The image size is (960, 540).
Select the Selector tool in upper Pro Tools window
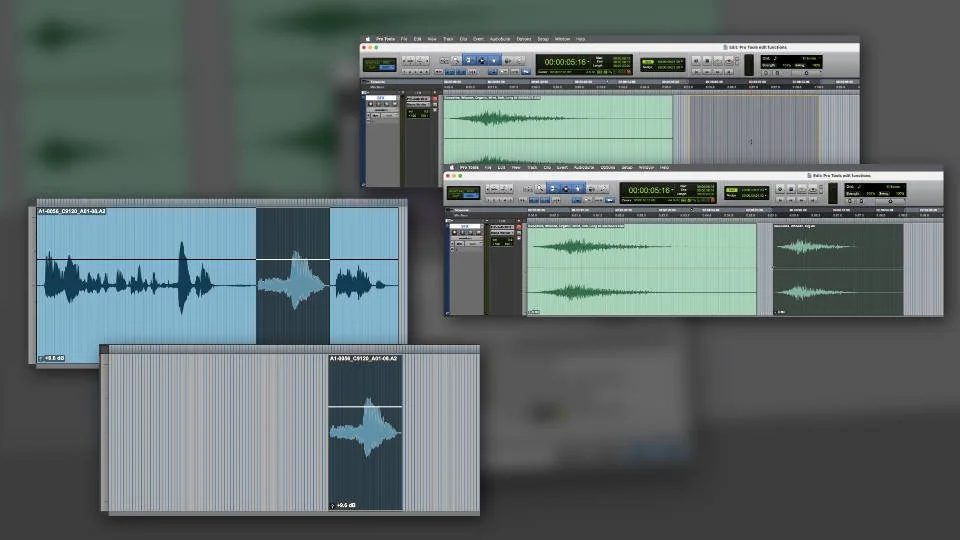coord(482,61)
